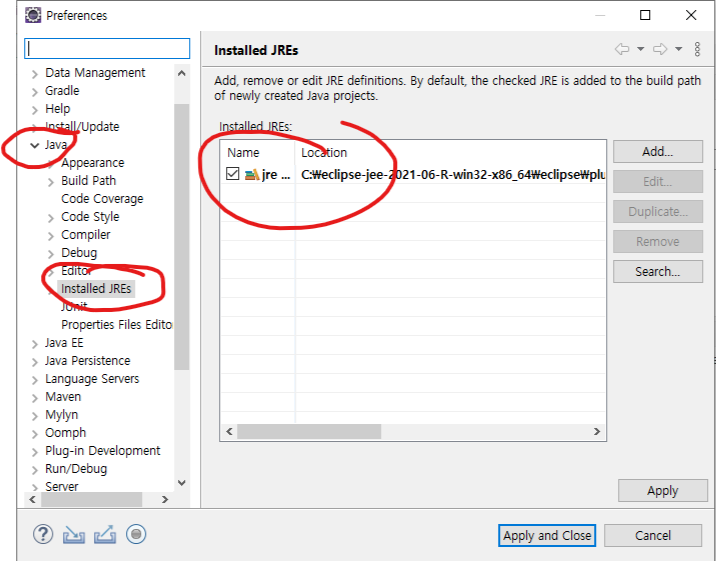
Task: Click Apply and Close
Action: [547, 535]
